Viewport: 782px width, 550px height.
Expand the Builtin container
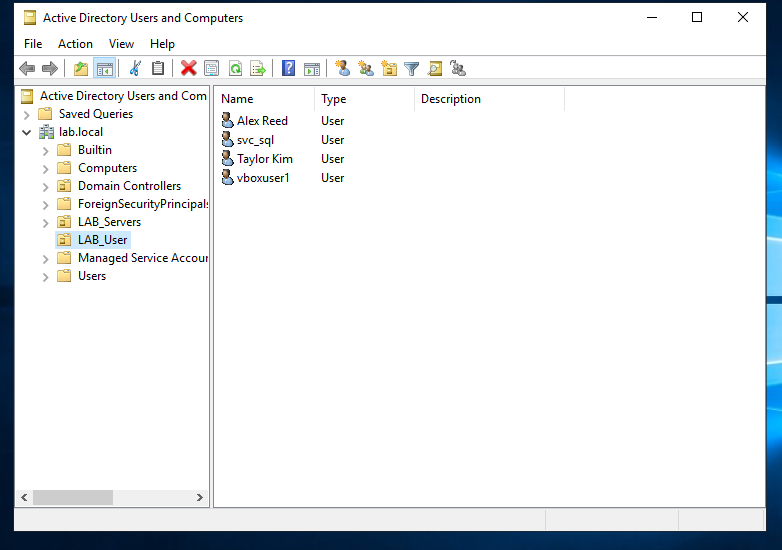[46, 151]
